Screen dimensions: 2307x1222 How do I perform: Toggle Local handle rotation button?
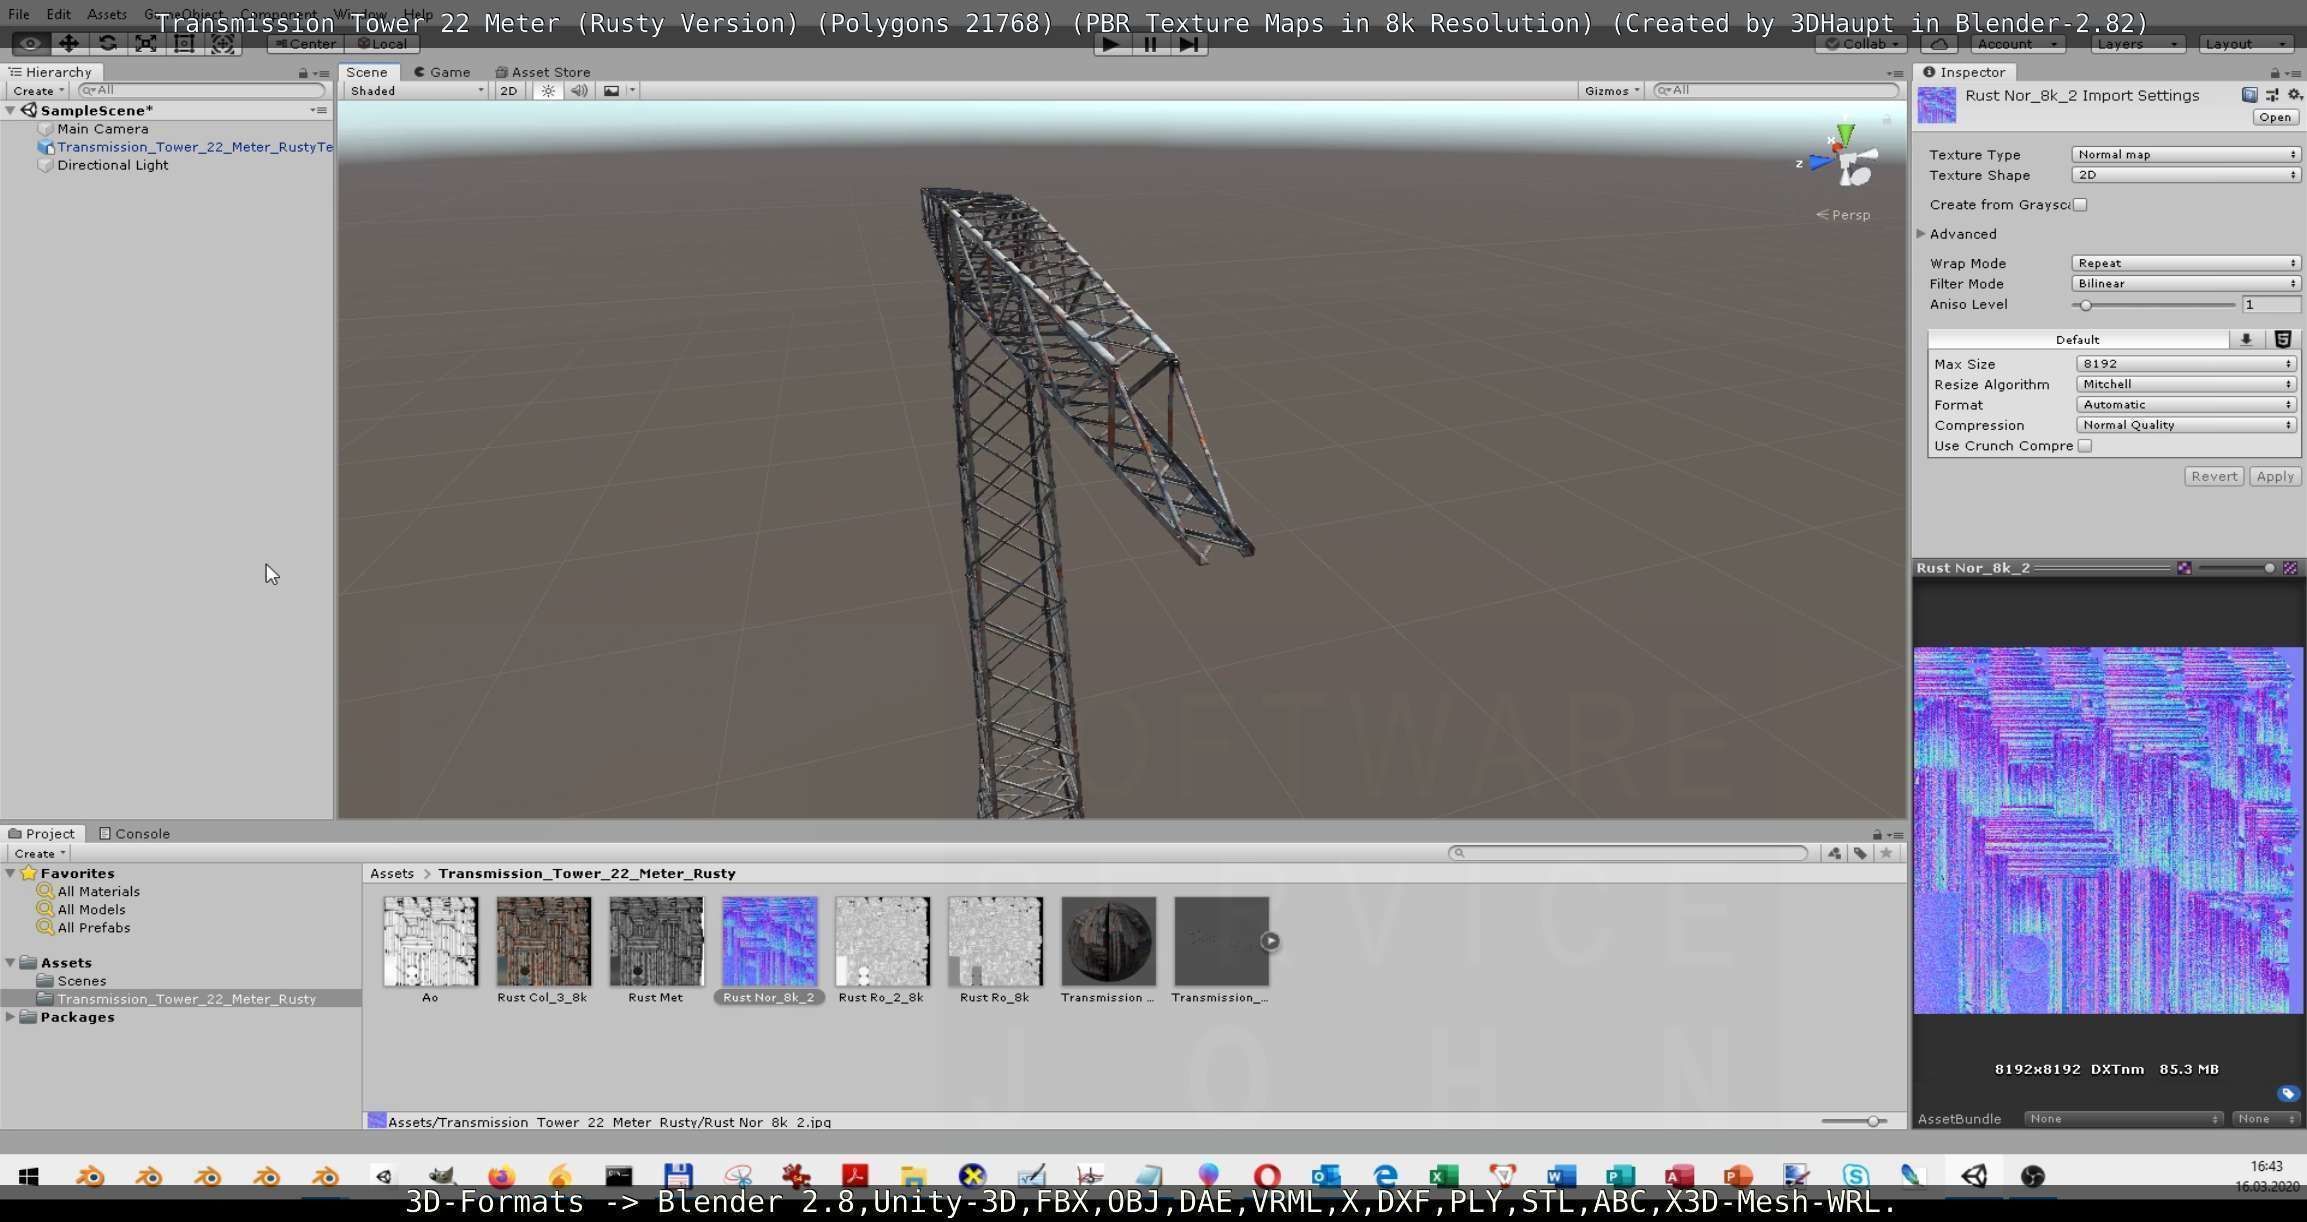point(382,44)
